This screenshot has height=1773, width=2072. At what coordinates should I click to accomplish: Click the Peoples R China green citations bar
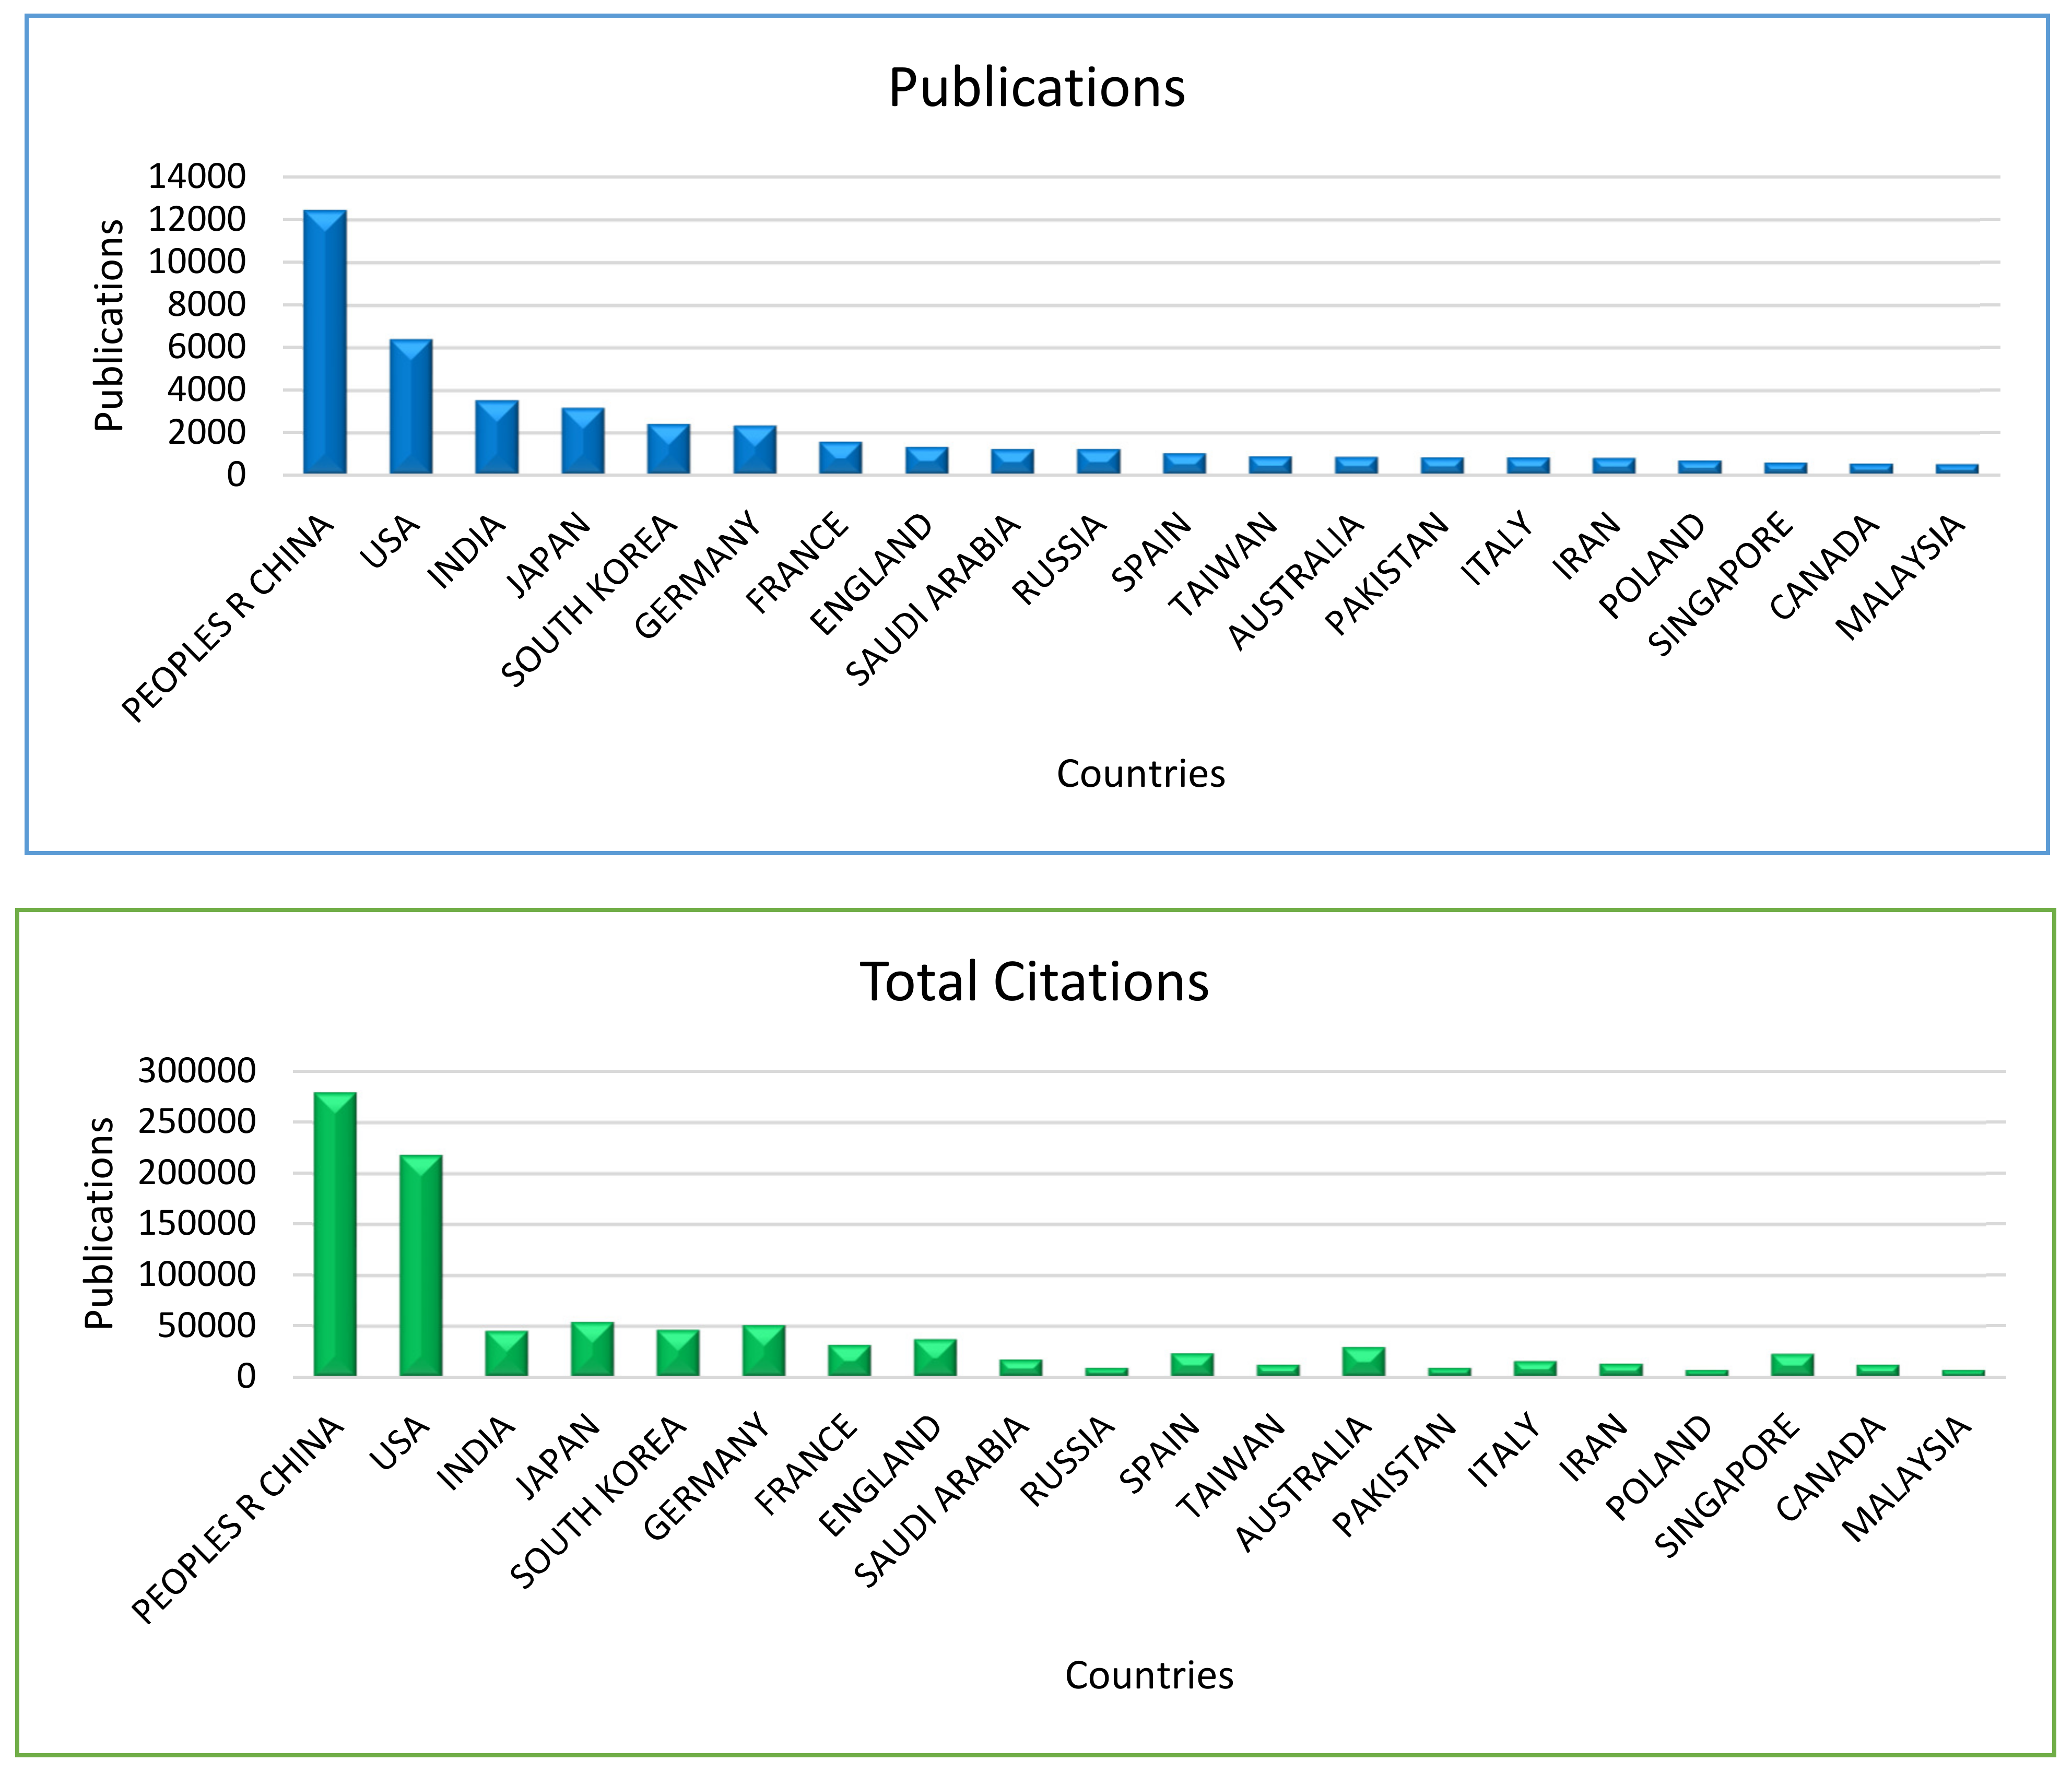click(x=335, y=1234)
